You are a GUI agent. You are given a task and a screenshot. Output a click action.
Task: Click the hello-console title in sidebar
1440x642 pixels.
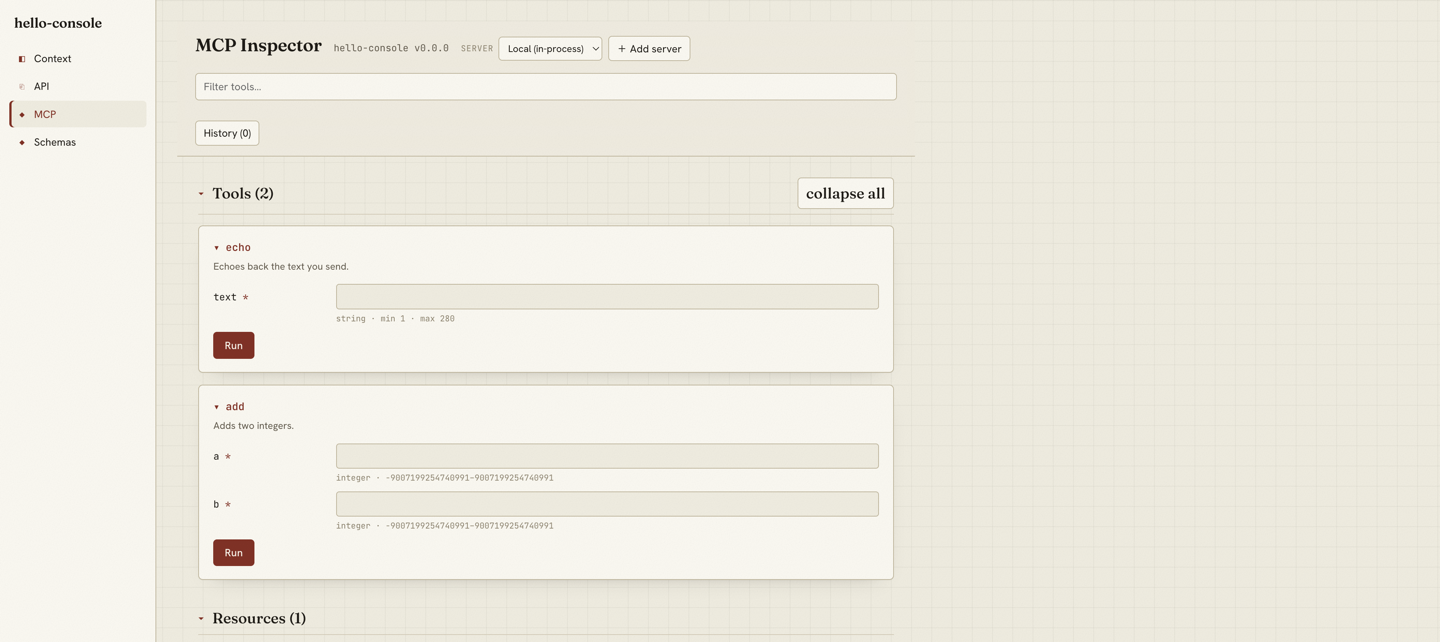58,23
